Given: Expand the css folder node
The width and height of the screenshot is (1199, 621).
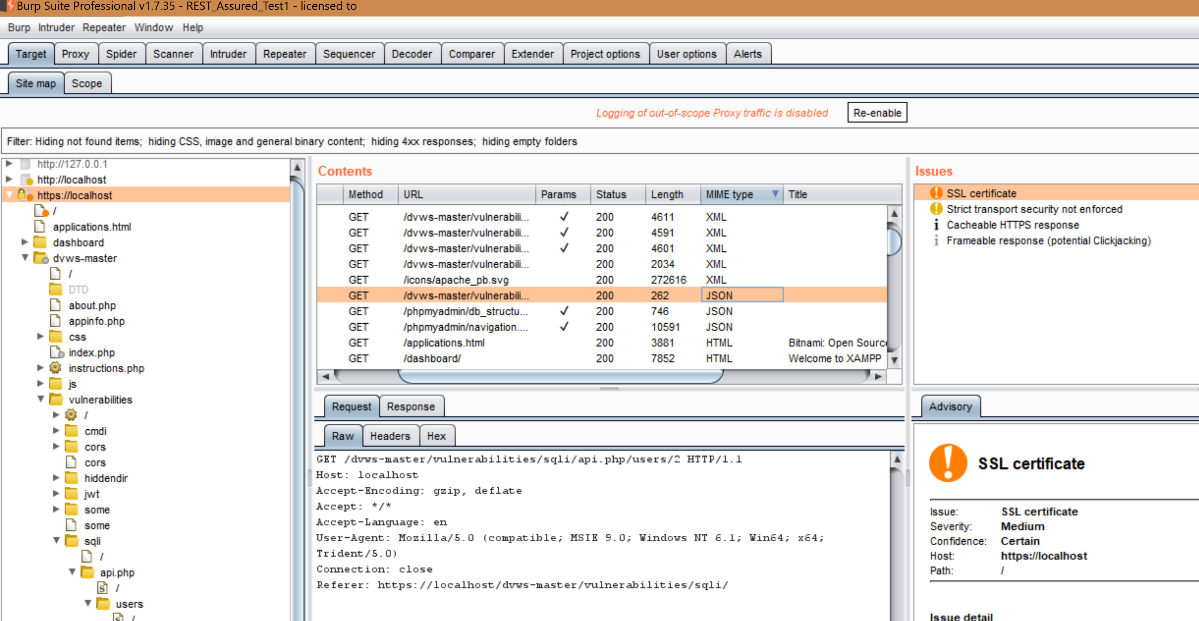Looking at the screenshot, I should (41, 337).
